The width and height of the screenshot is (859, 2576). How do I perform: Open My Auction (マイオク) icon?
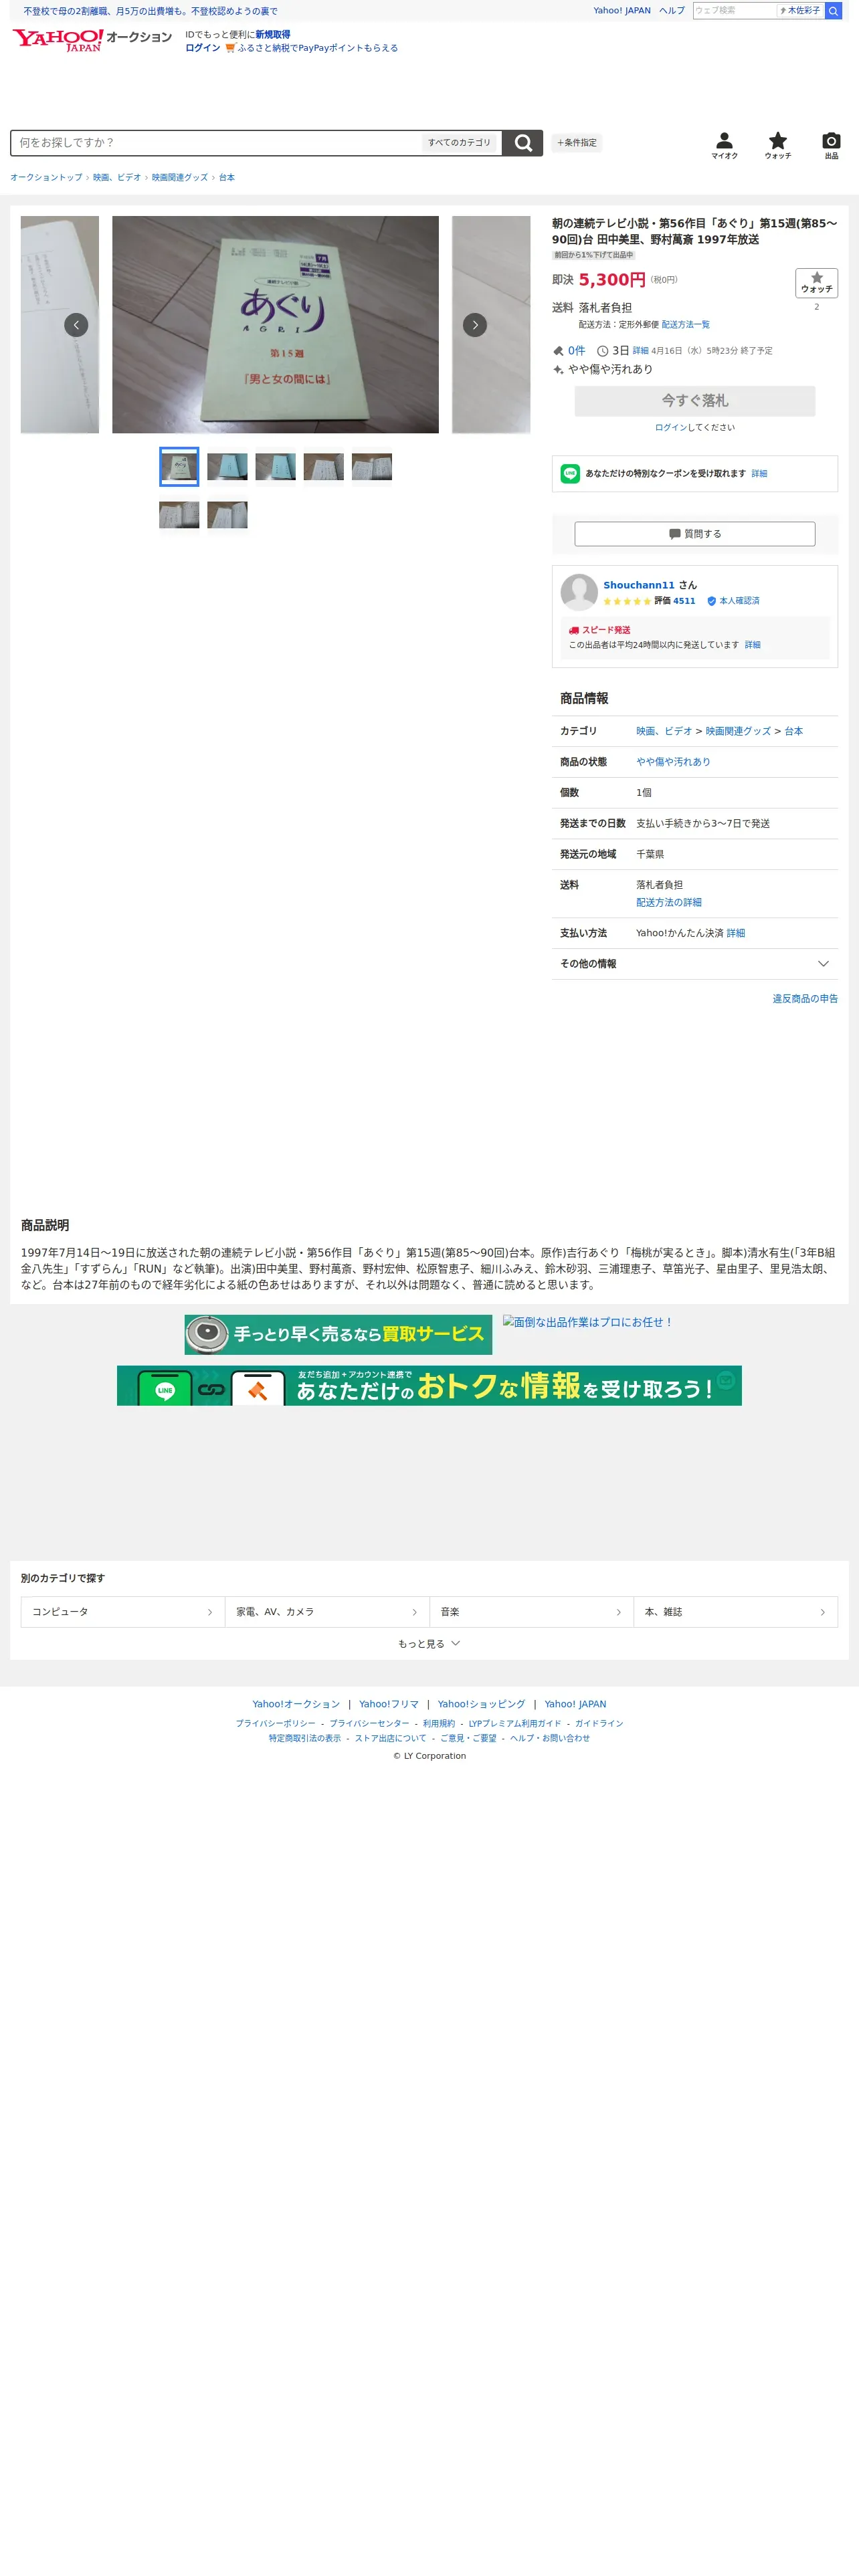[x=725, y=146]
